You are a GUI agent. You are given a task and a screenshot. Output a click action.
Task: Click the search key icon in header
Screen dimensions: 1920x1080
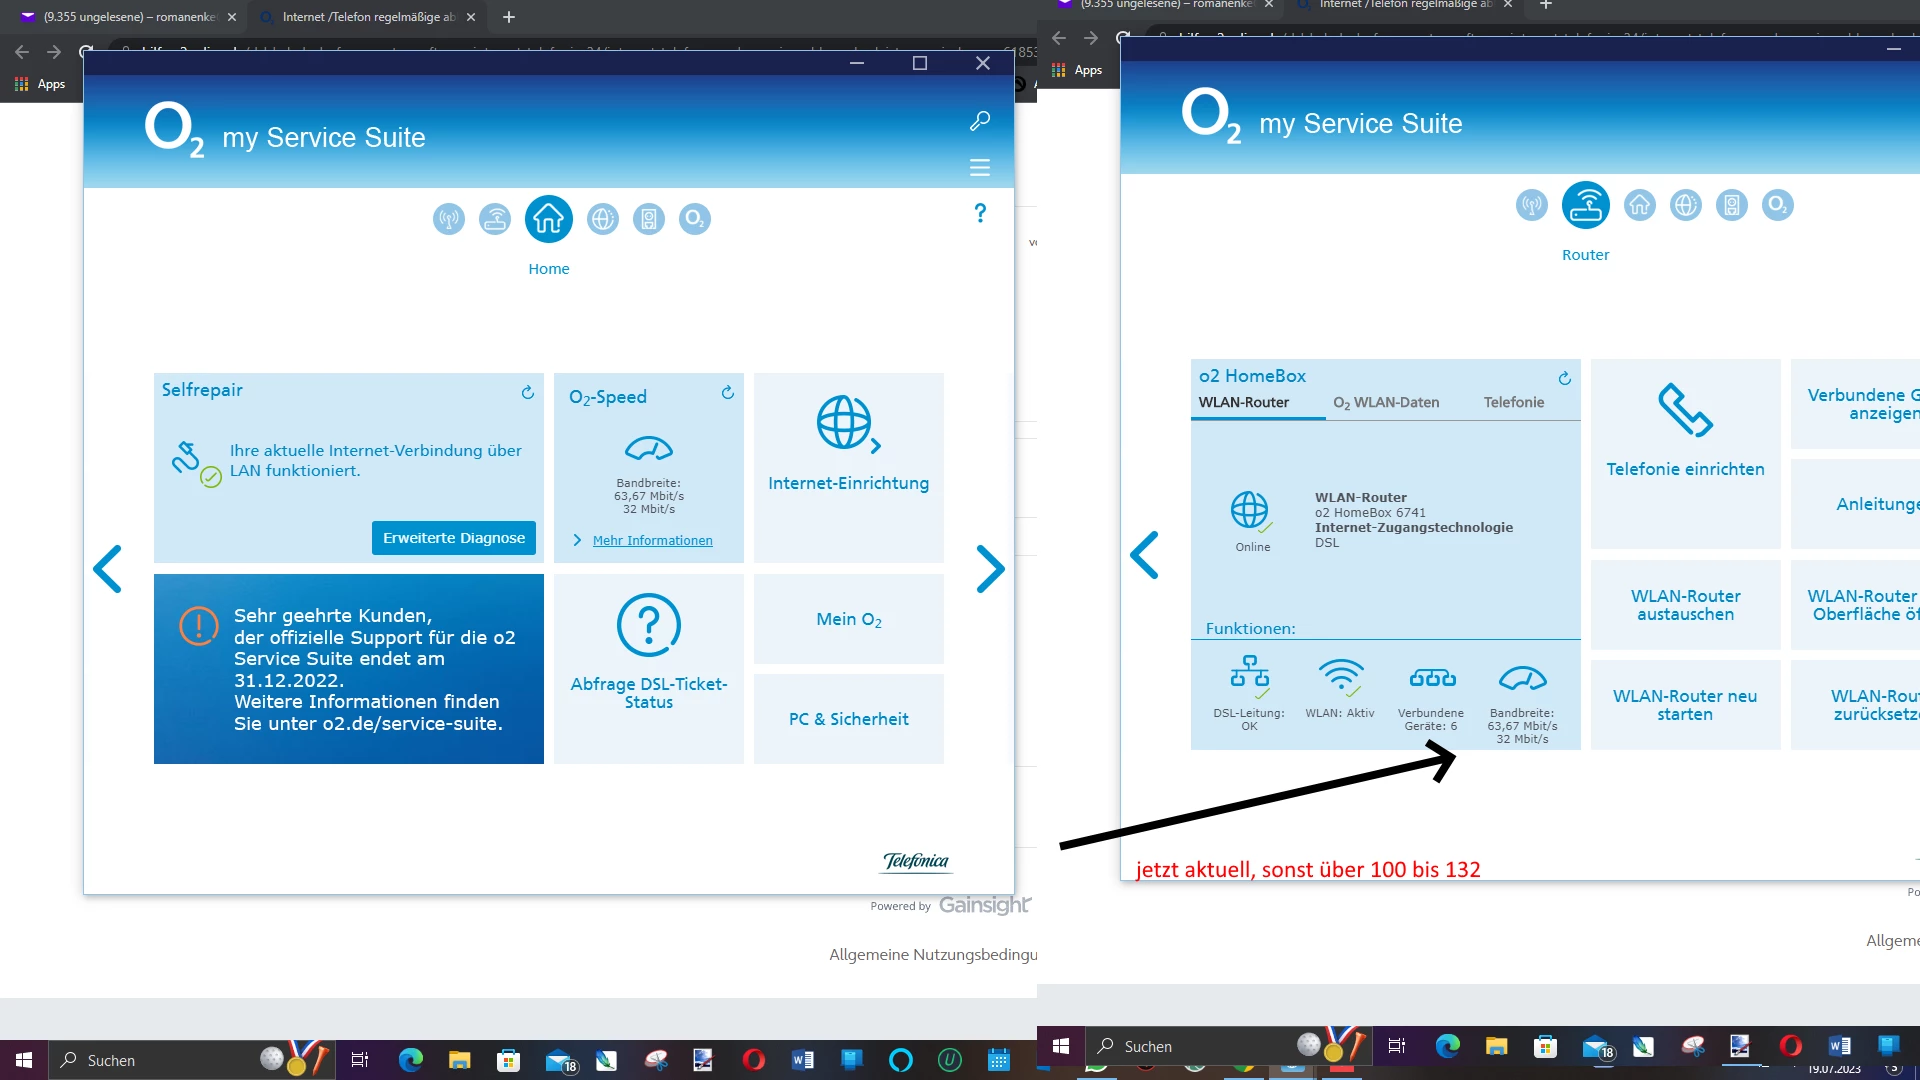(980, 121)
